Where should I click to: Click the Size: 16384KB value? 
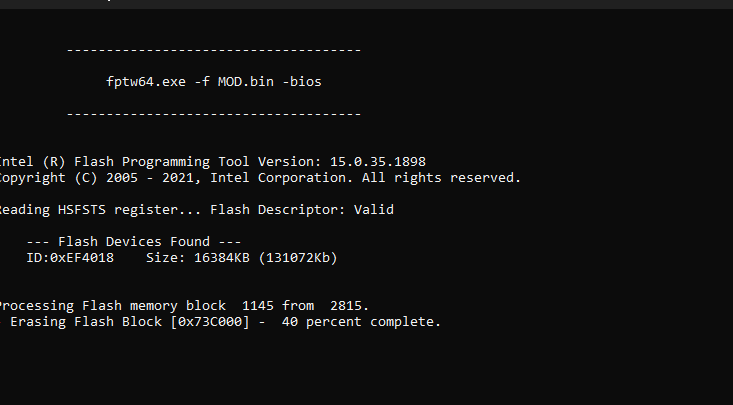(198, 258)
